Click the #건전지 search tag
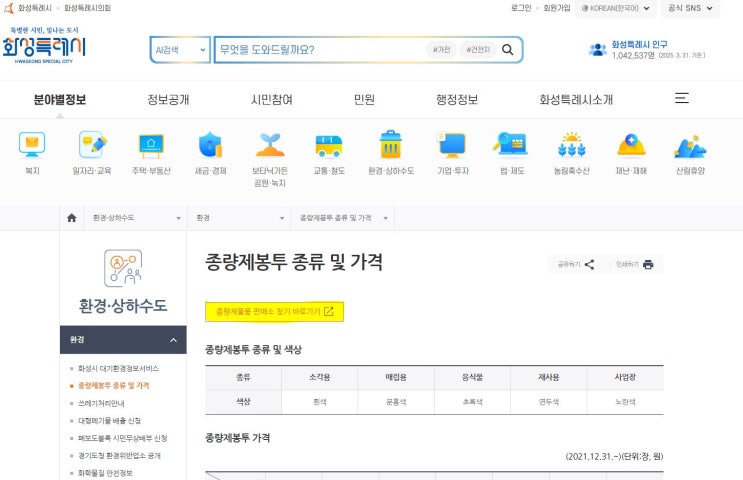Screen dimensions: 743x480 click(478, 50)
